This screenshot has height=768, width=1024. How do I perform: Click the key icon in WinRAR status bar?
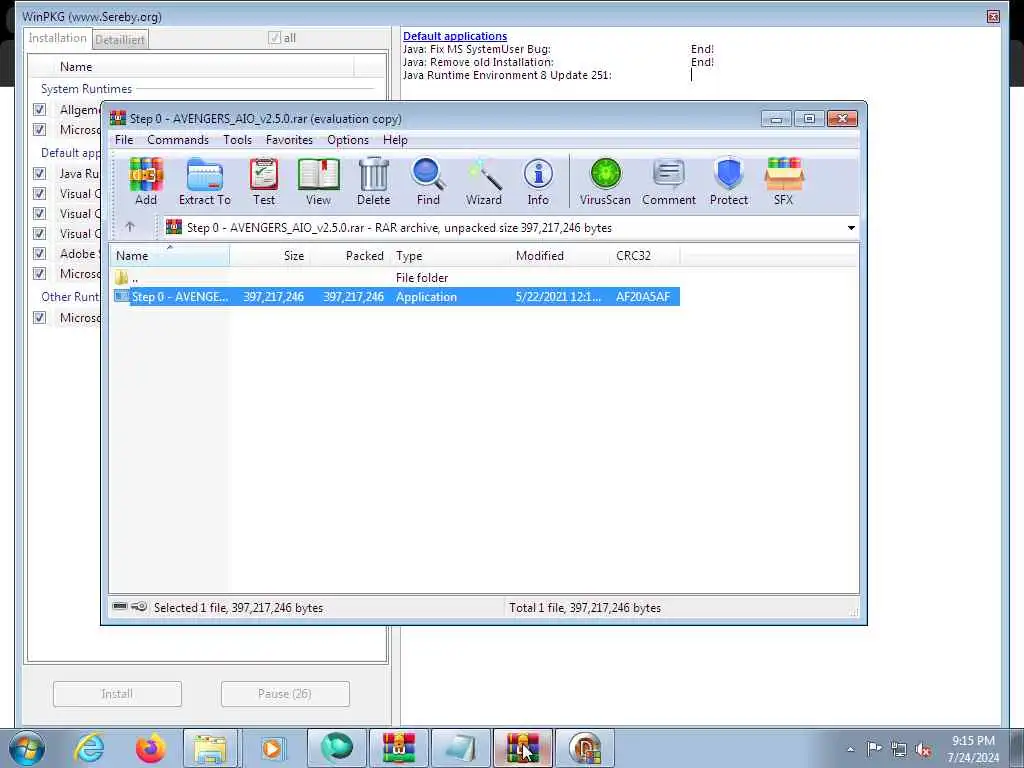pos(138,607)
